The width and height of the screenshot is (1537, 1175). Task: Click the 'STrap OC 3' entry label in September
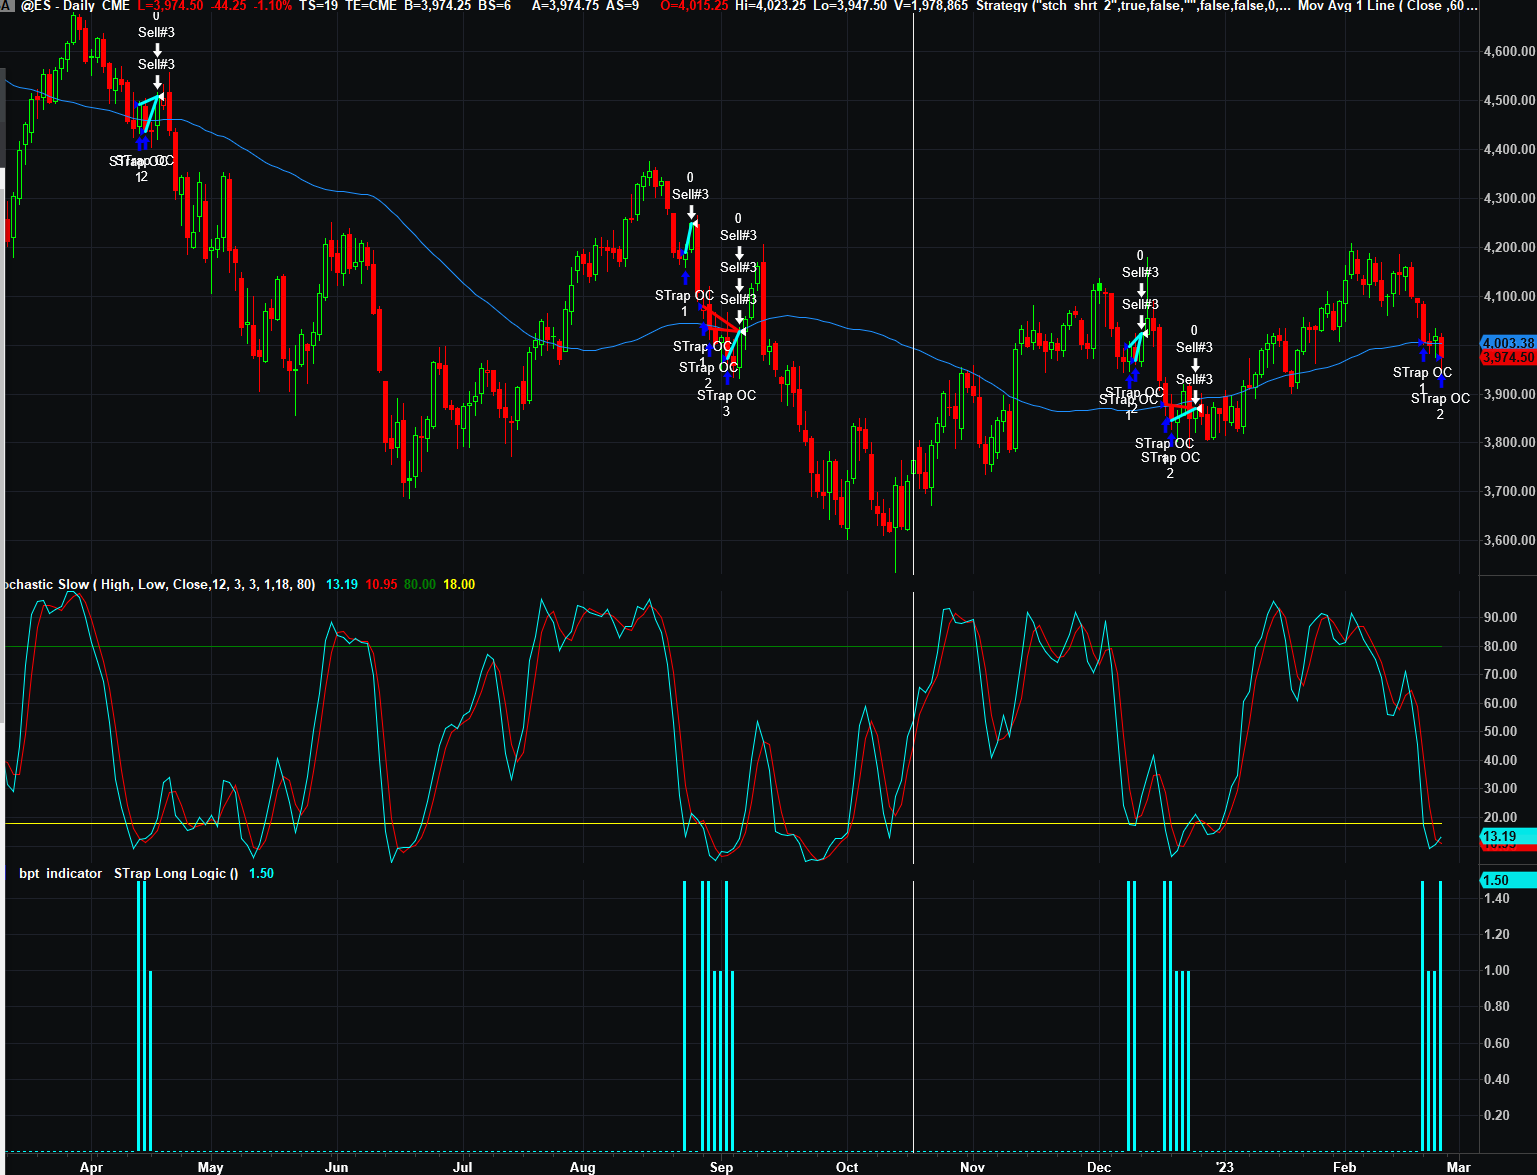point(726,402)
